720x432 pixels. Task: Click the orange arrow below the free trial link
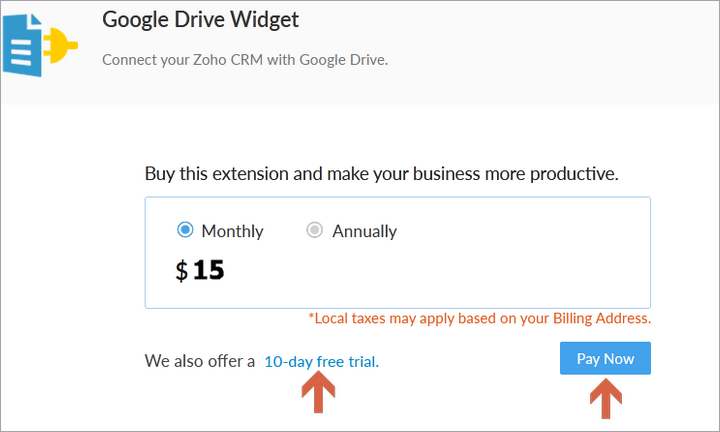(318, 392)
